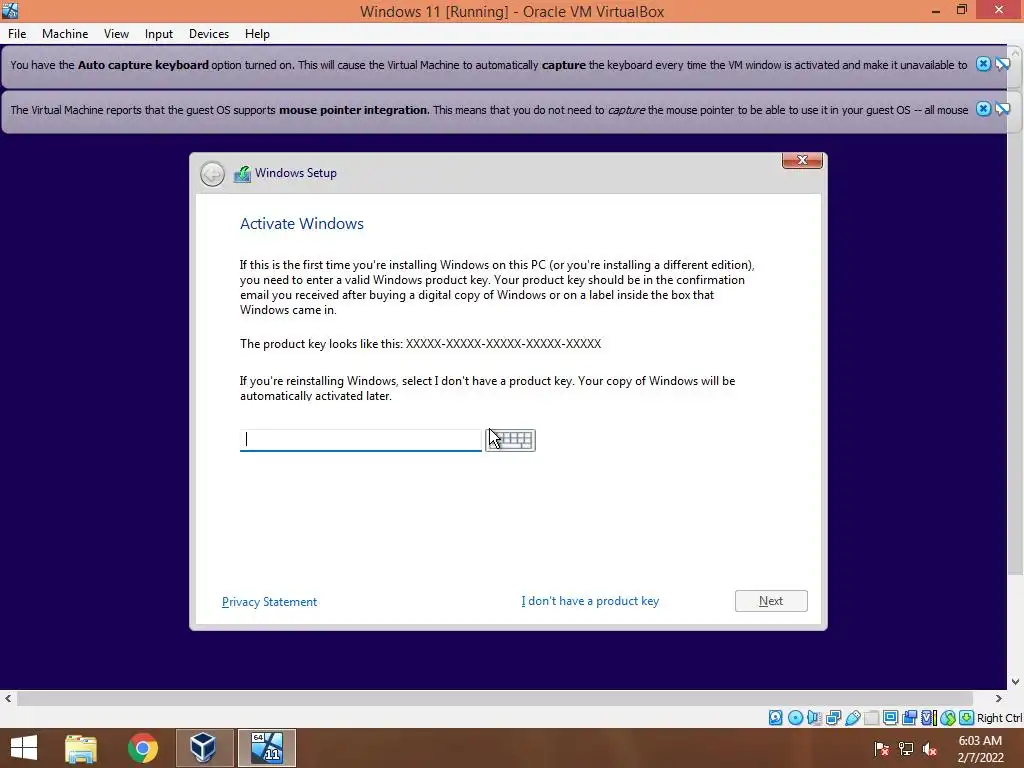Click the Next button
The height and width of the screenshot is (768, 1024).
771,601
